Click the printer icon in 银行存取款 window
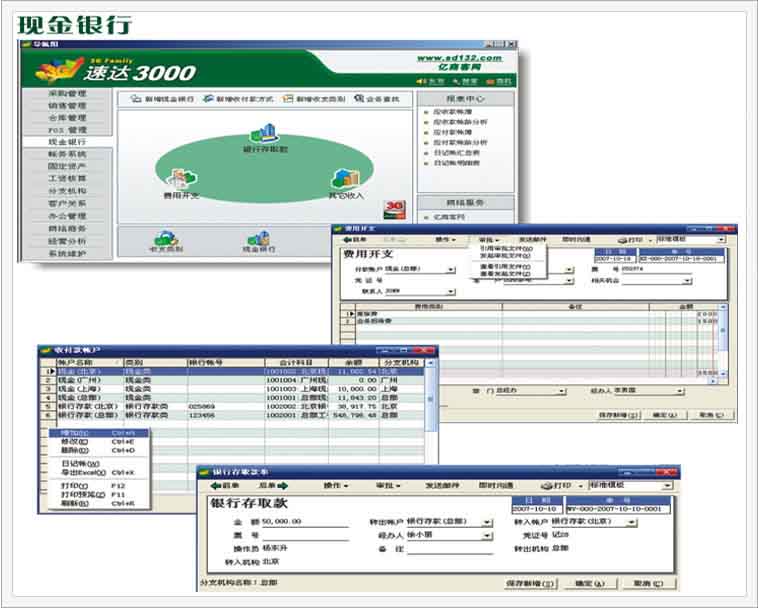The height and width of the screenshot is (608, 758). click(x=547, y=485)
